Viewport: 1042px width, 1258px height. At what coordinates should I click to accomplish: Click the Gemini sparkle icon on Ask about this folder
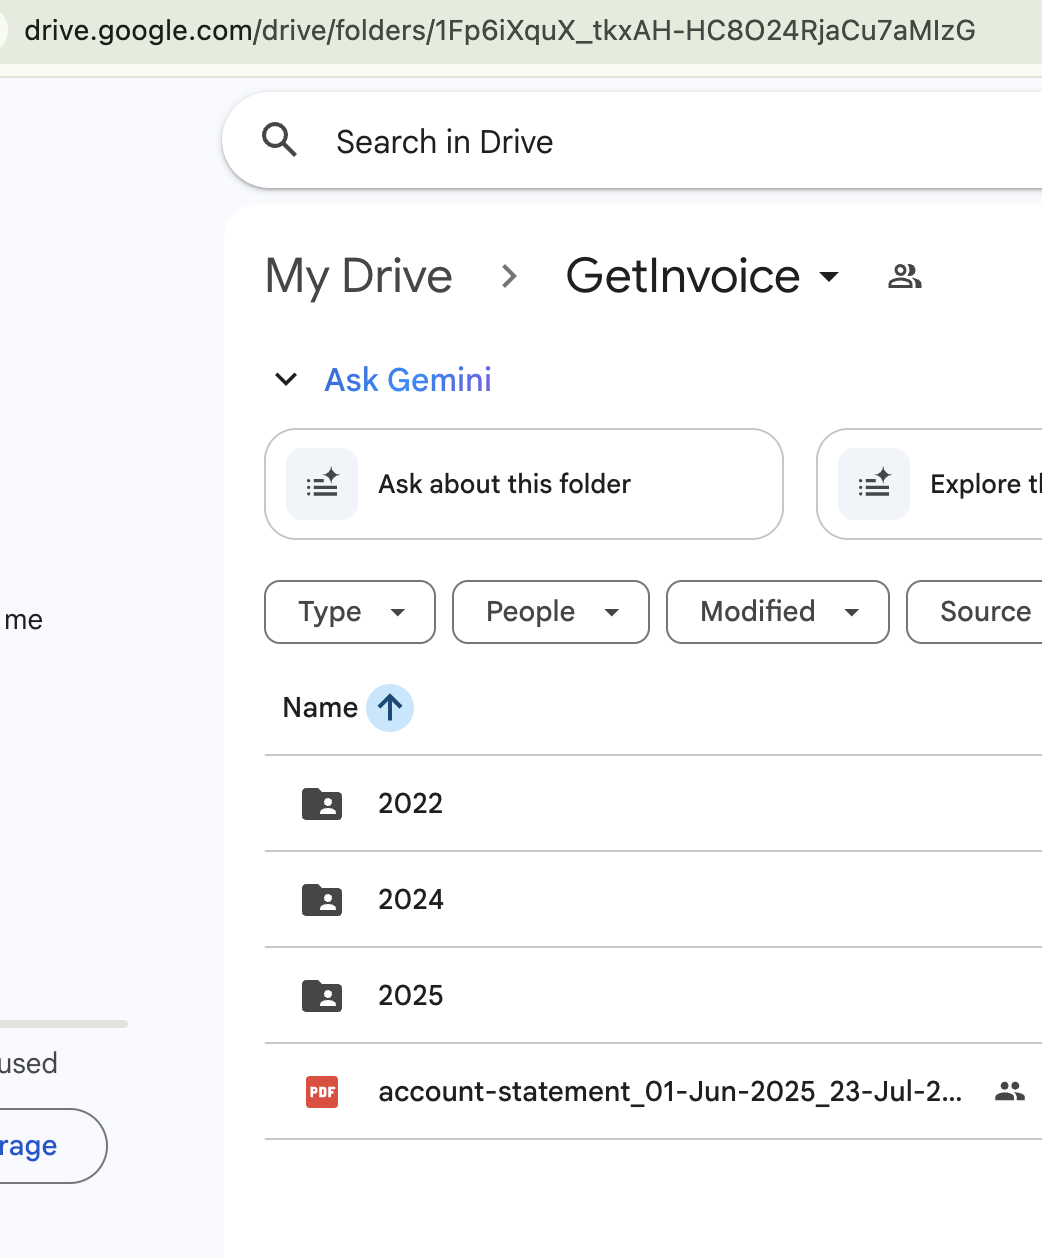[x=322, y=484]
